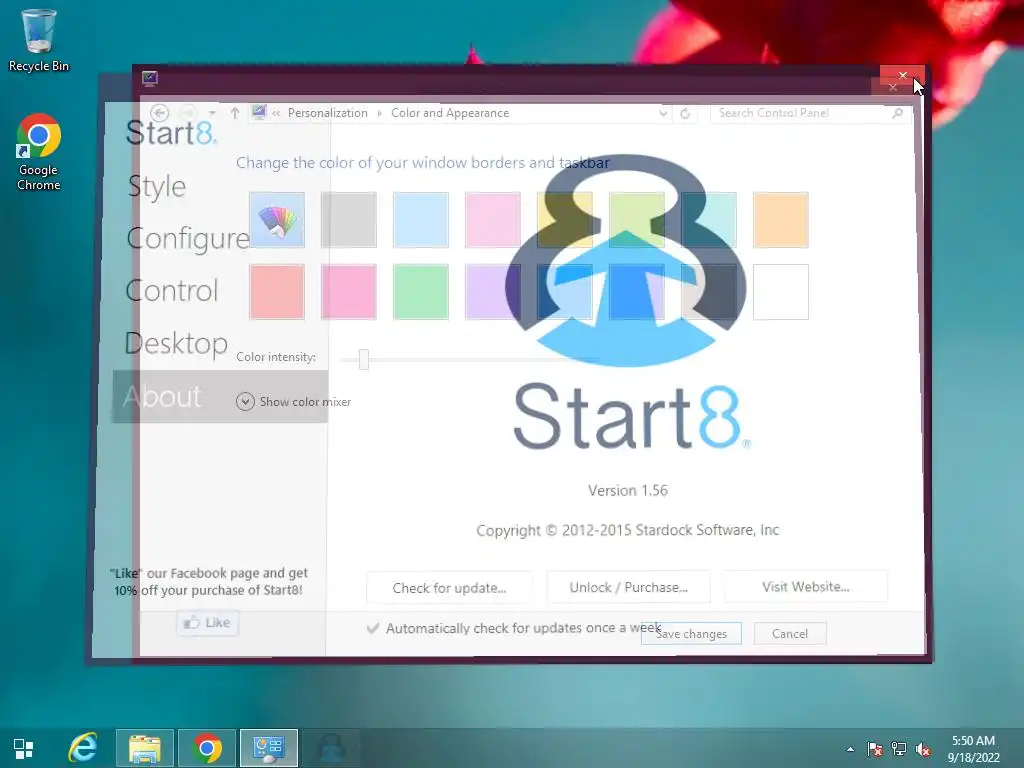
Task: Click Check for update button
Action: click(x=449, y=588)
